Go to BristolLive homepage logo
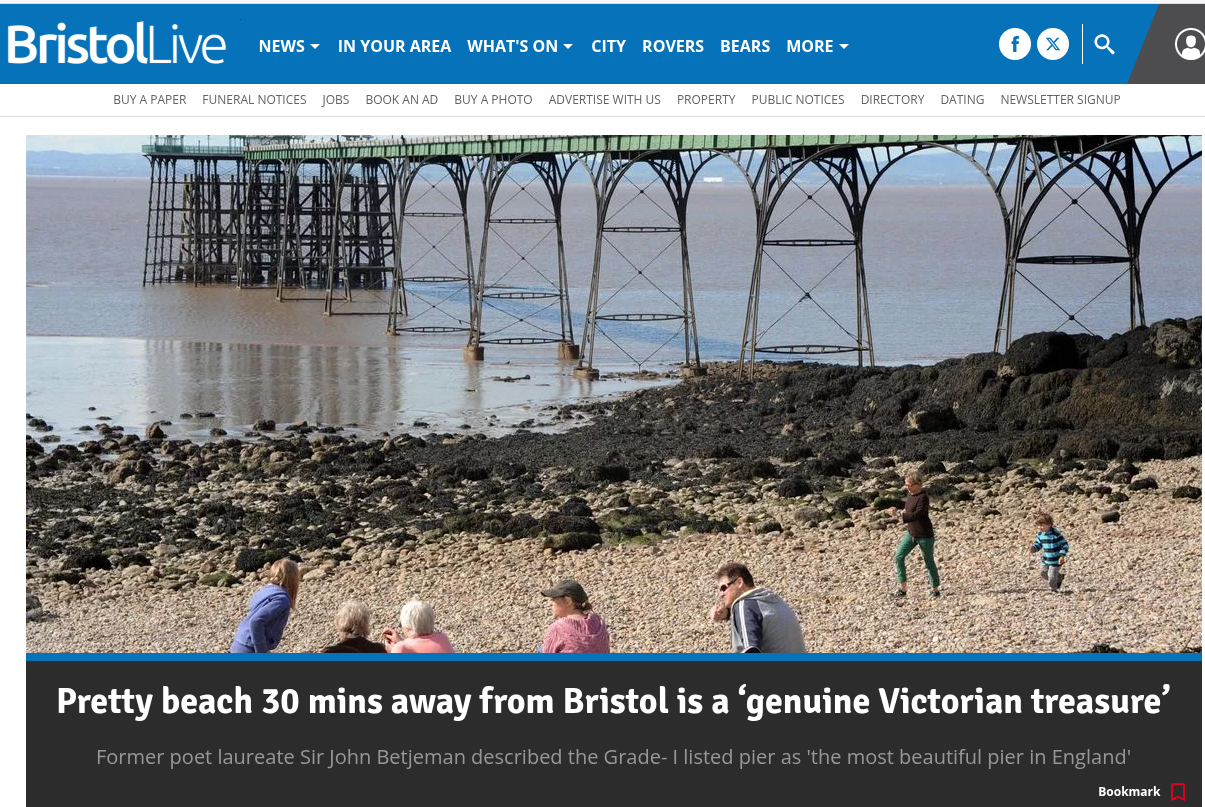This screenshot has width=1205, height=807. click(x=116, y=44)
